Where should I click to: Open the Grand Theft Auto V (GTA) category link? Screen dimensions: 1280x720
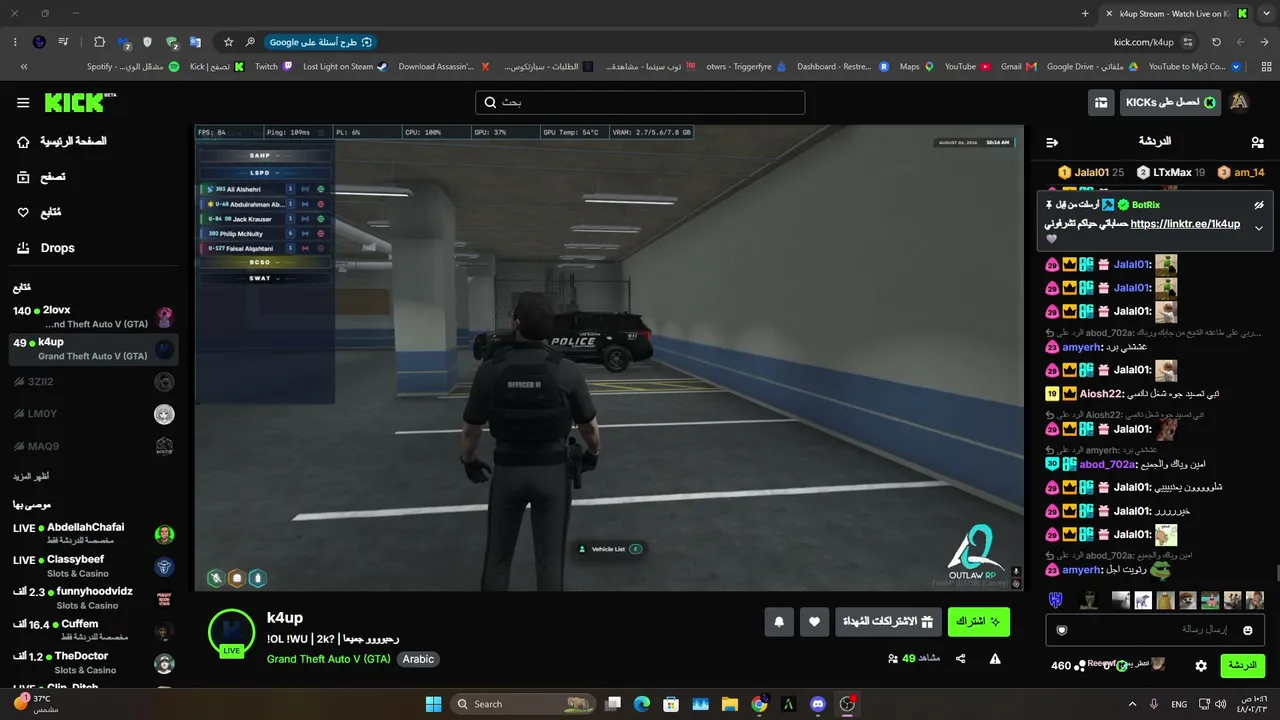click(329, 659)
